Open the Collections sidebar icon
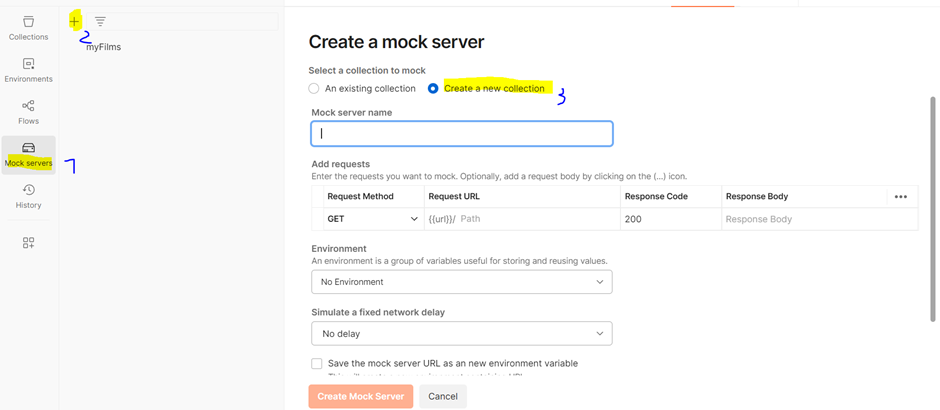 [x=28, y=27]
